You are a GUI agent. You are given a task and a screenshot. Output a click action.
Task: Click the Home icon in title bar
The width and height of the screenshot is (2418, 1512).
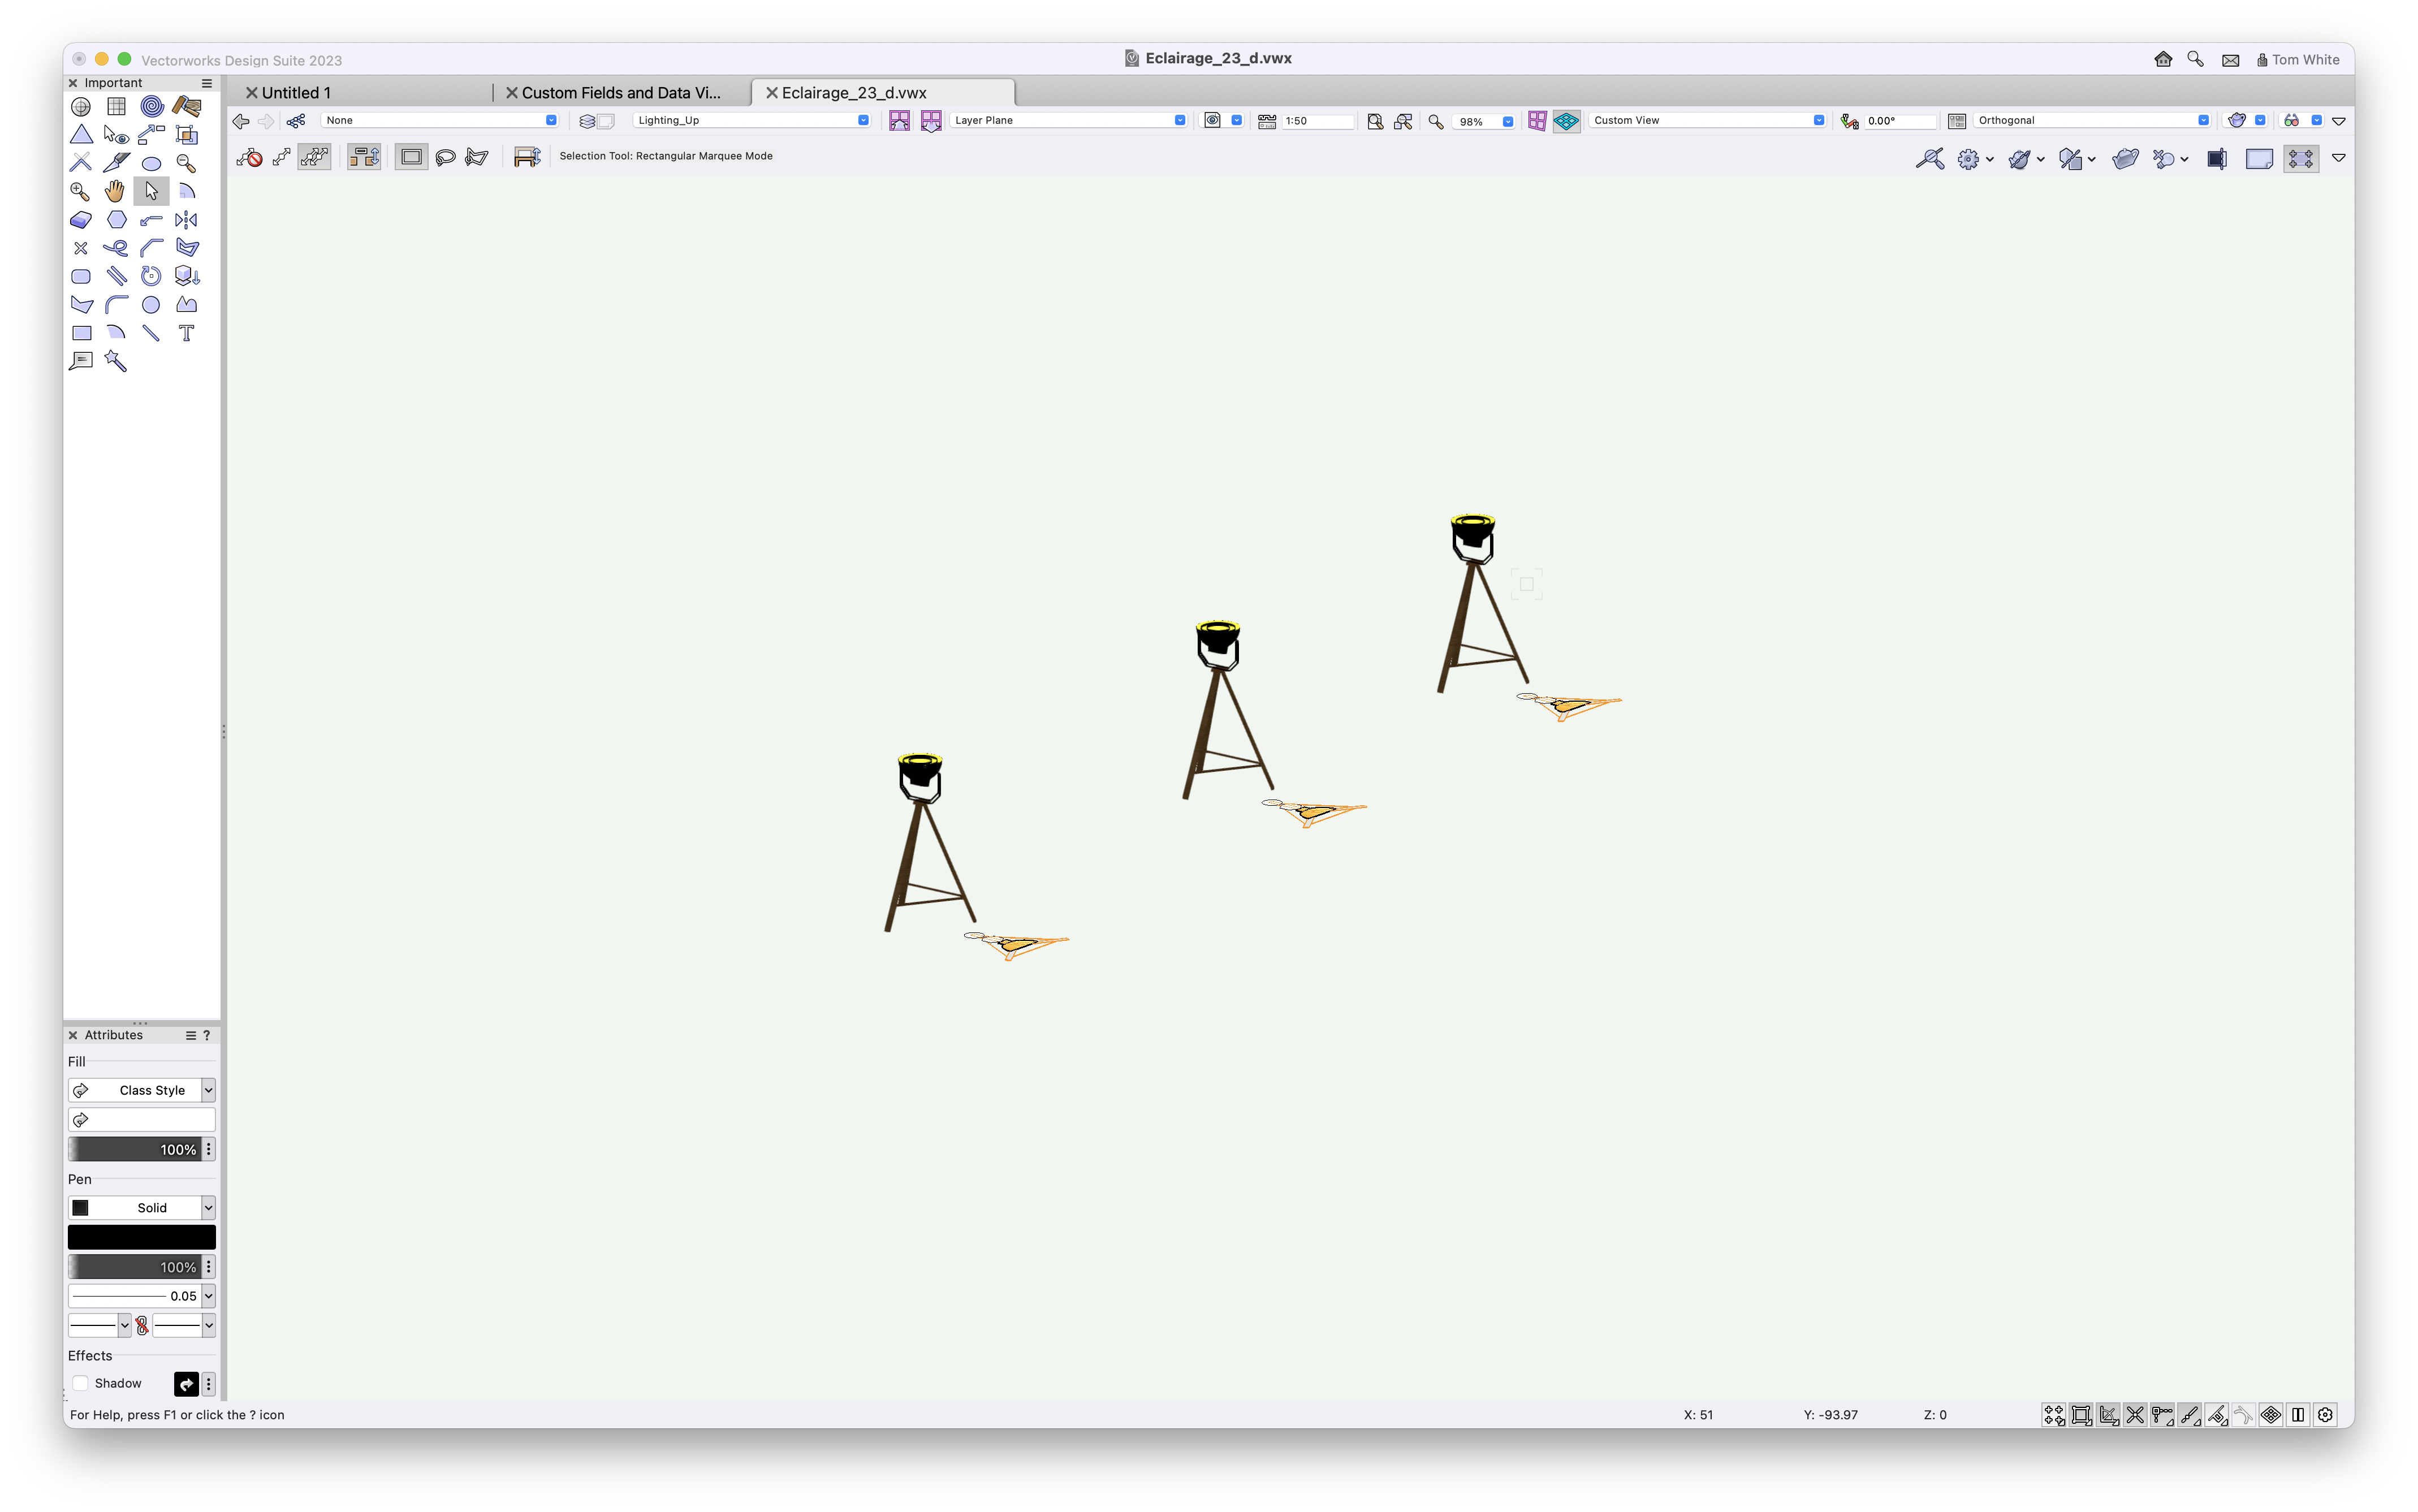pyautogui.click(x=2162, y=59)
